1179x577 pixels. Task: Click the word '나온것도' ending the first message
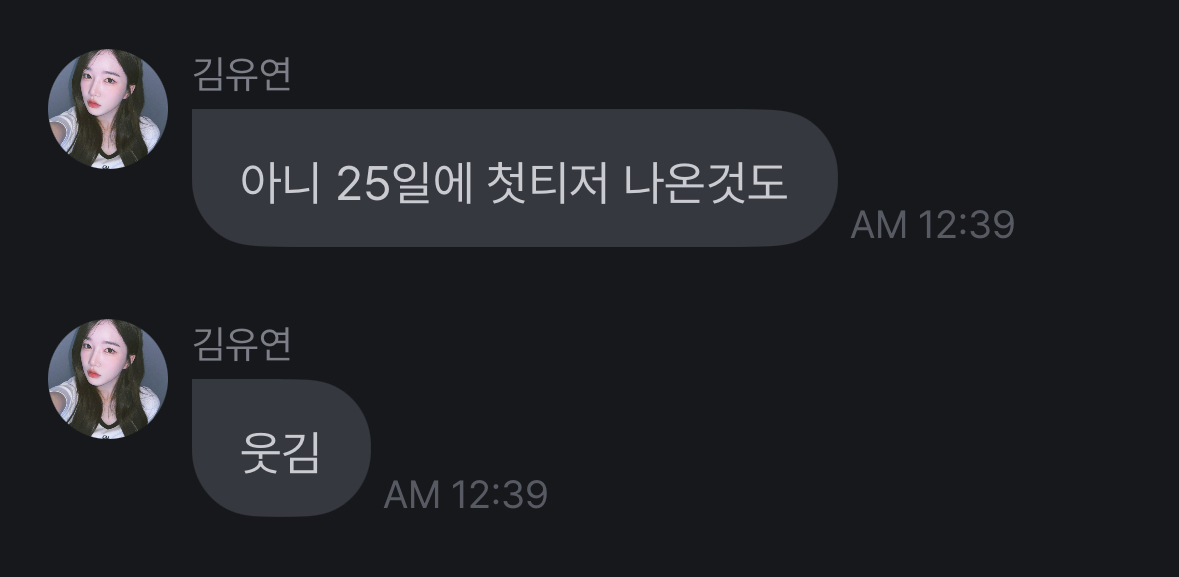coord(705,183)
